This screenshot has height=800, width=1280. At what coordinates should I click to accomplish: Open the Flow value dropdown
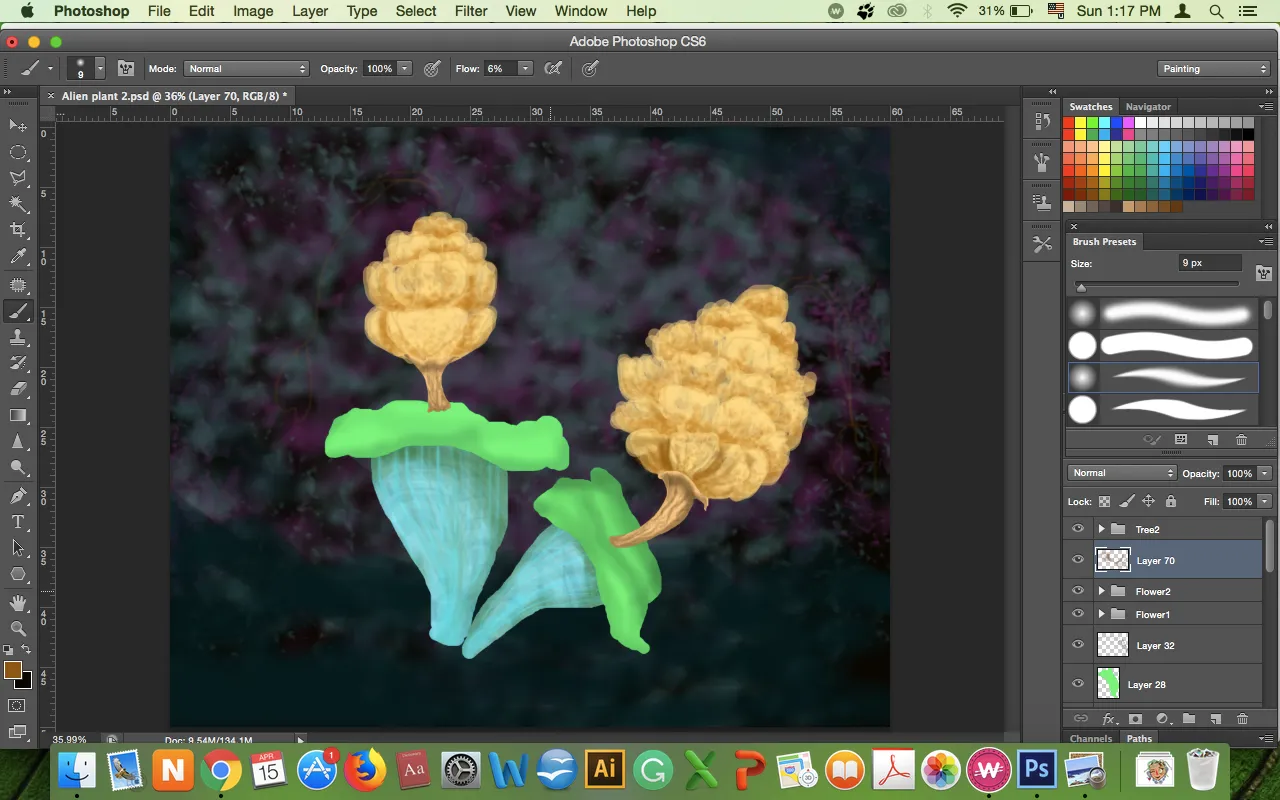coord(525,69)
